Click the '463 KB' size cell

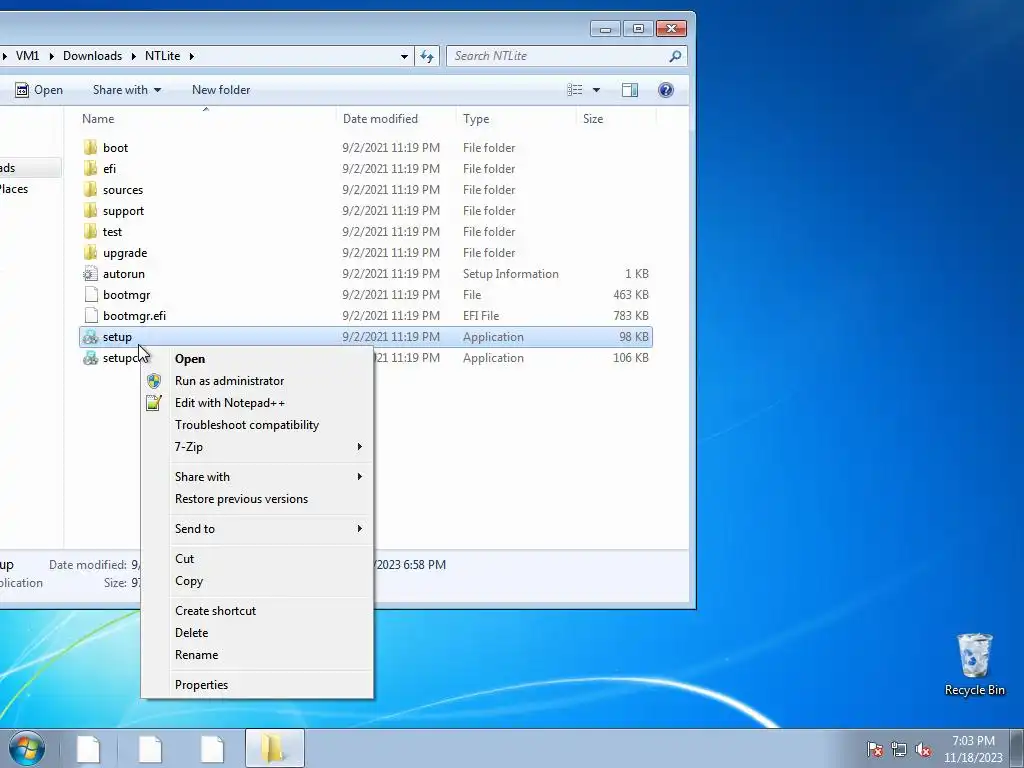tap(630, 295)
